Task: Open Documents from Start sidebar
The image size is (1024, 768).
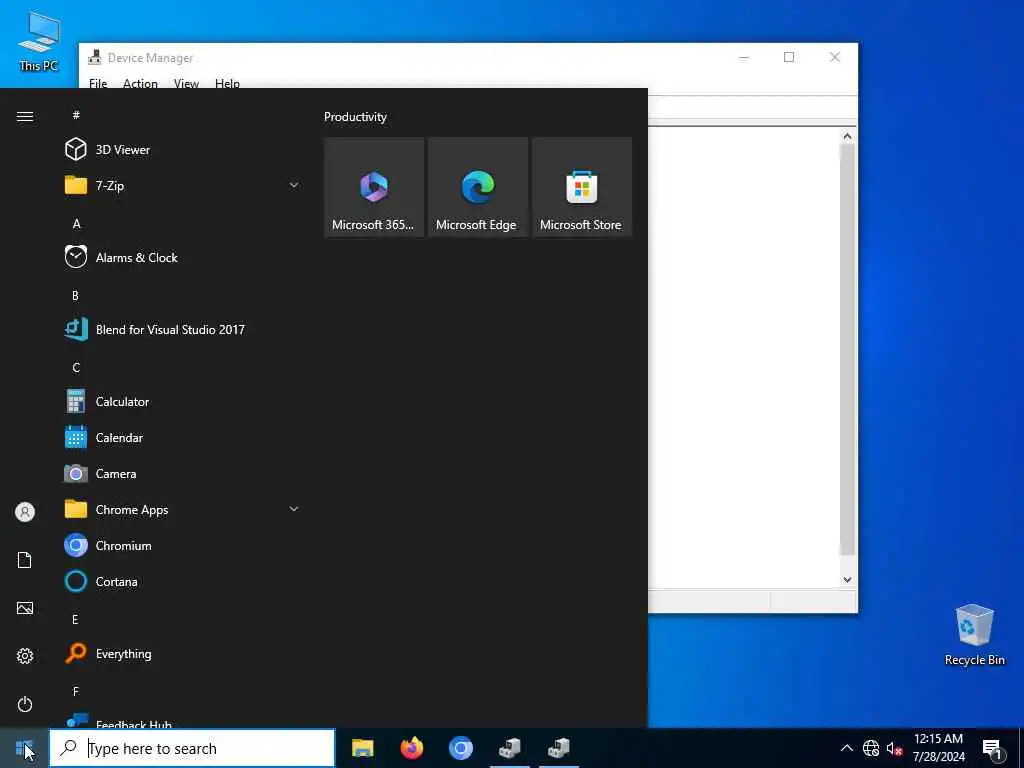Action: coord(25,560)
